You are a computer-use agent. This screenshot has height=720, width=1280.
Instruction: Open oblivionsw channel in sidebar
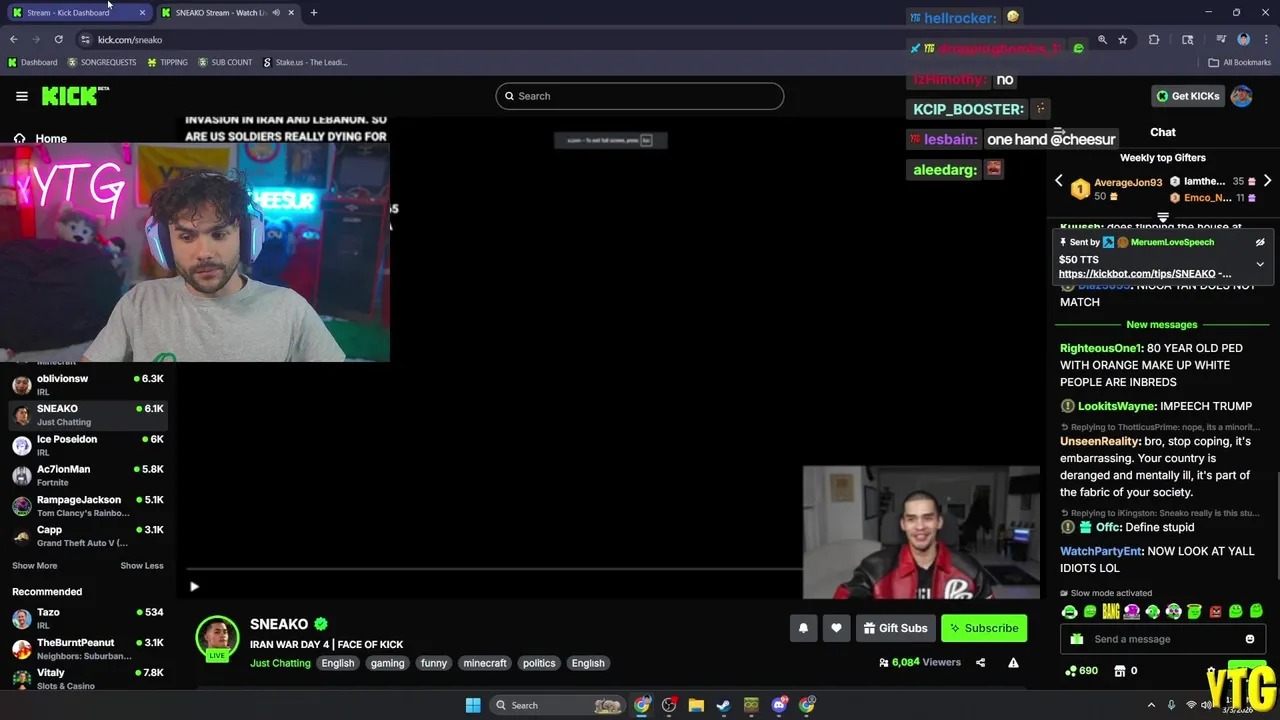[x=88, y=385]
